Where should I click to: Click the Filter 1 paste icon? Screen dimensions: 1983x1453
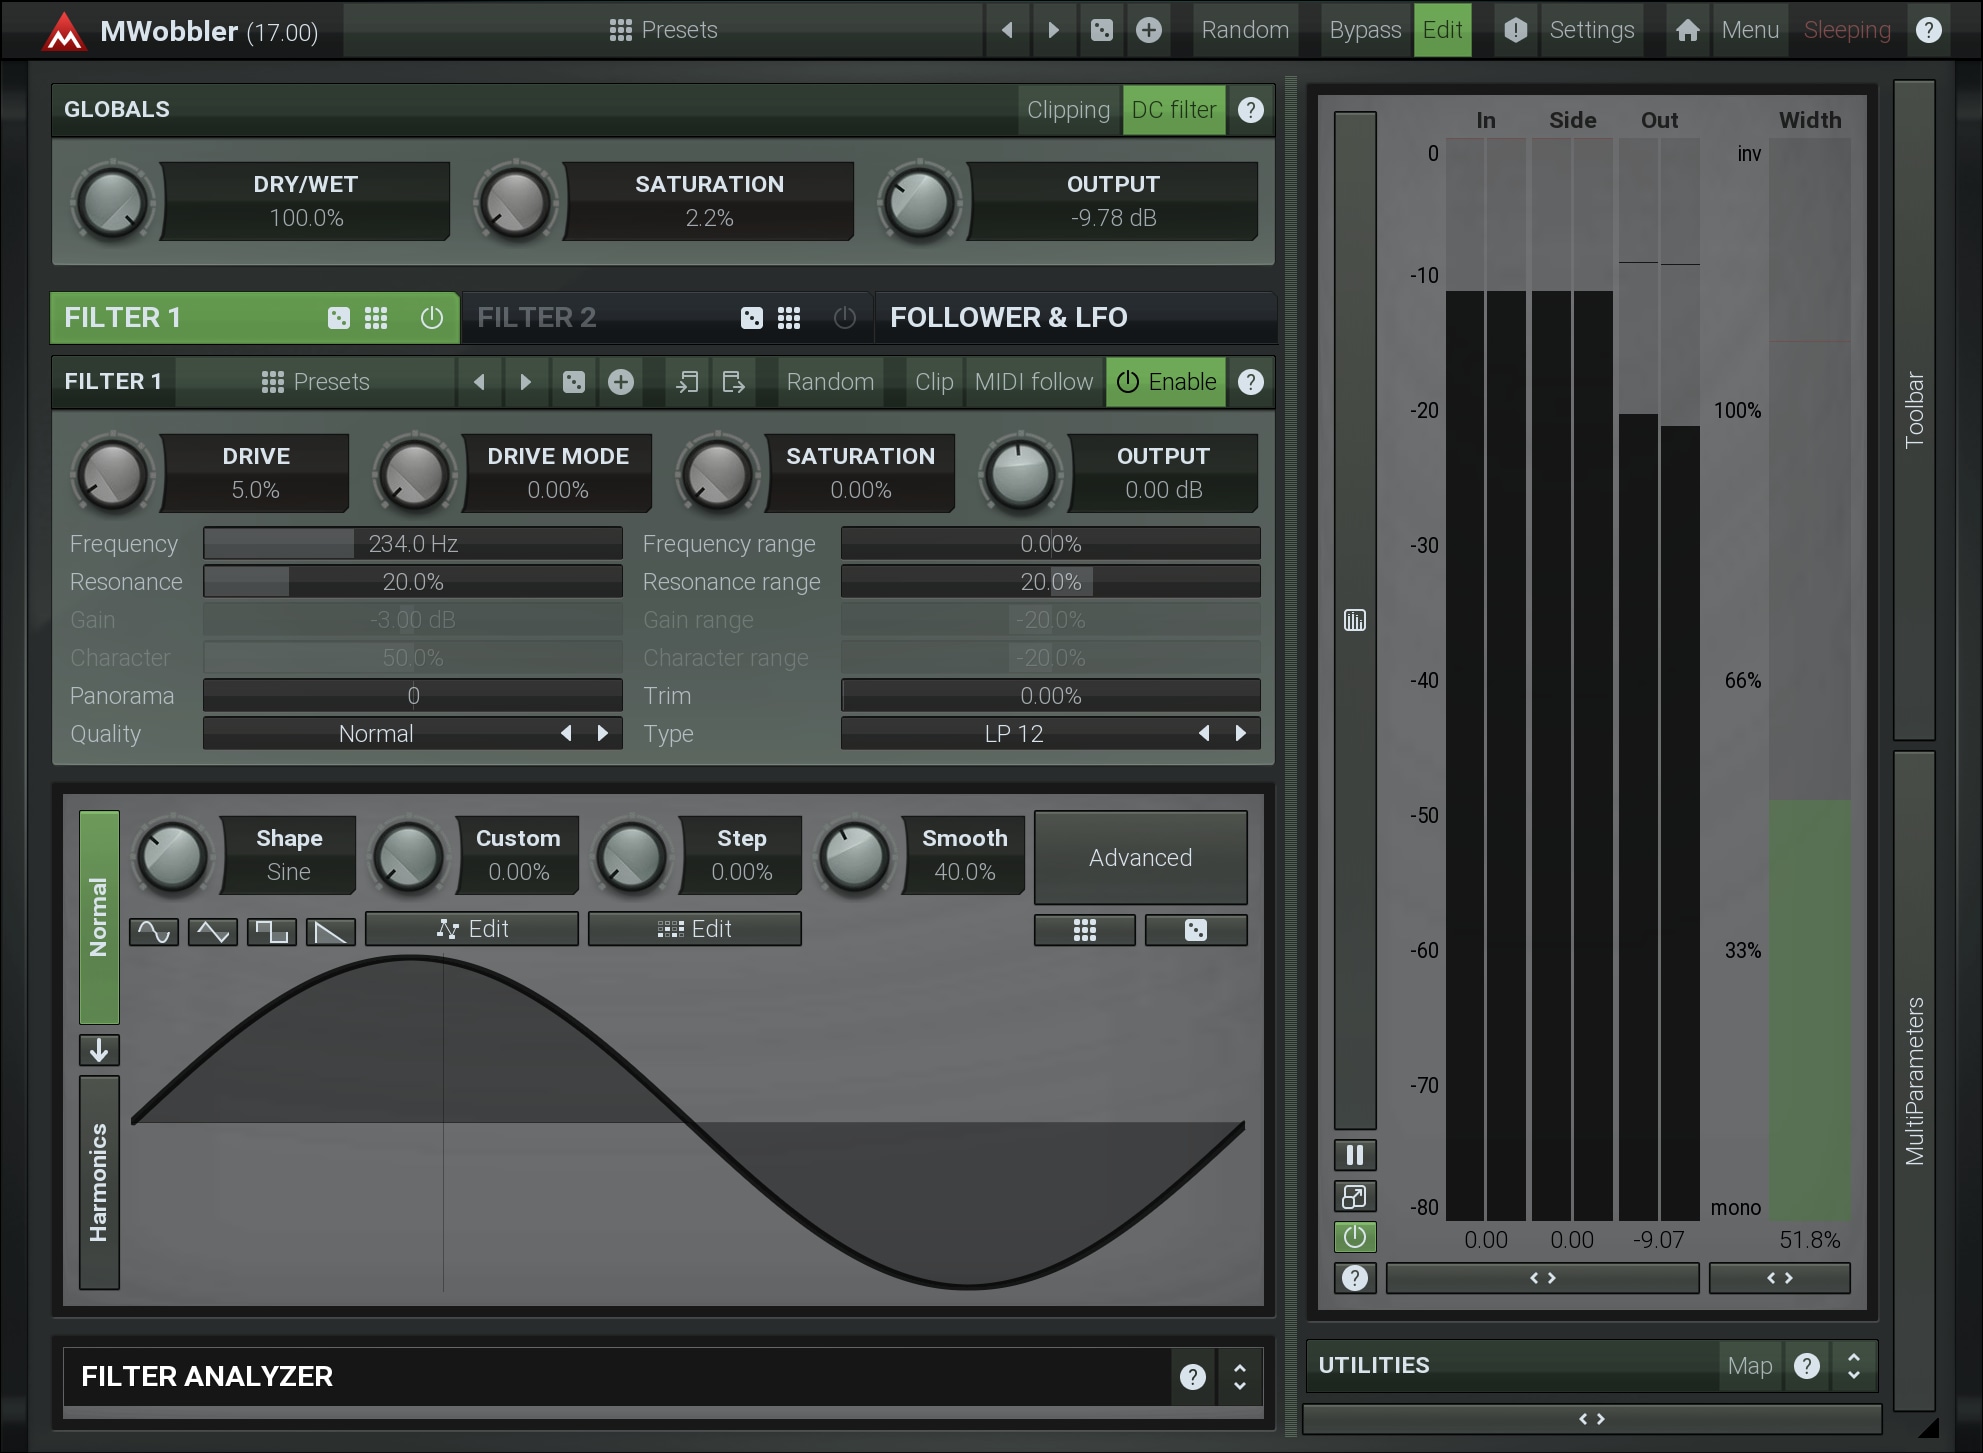[x=733, y=382]
